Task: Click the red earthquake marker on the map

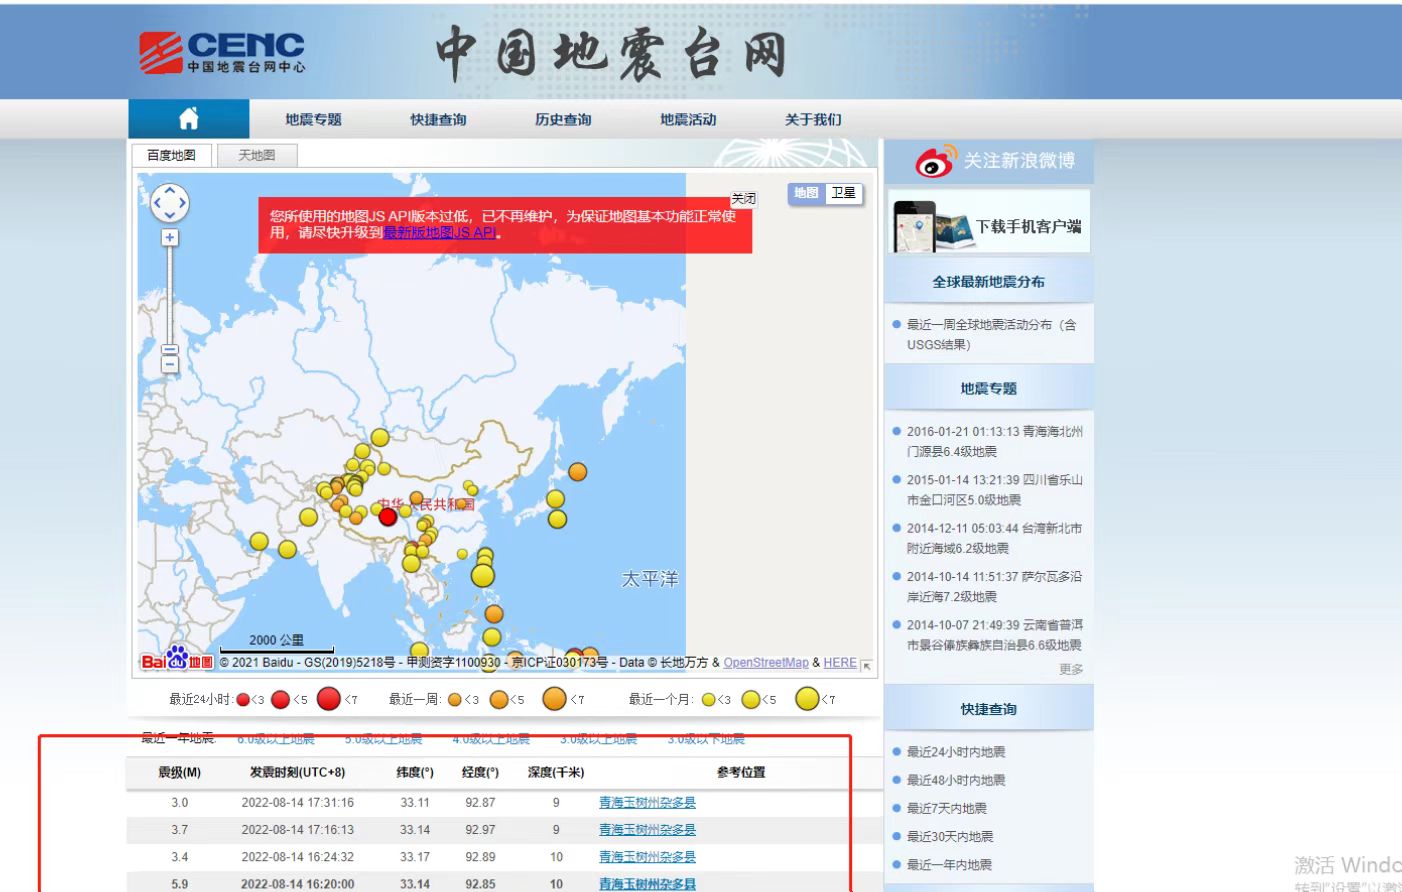Action: click(387, 517)
